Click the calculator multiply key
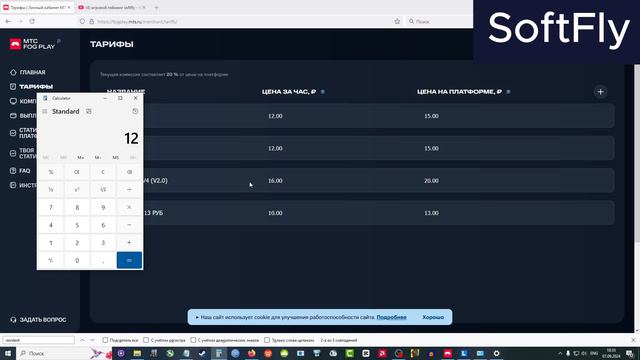 tap(129, 207)
